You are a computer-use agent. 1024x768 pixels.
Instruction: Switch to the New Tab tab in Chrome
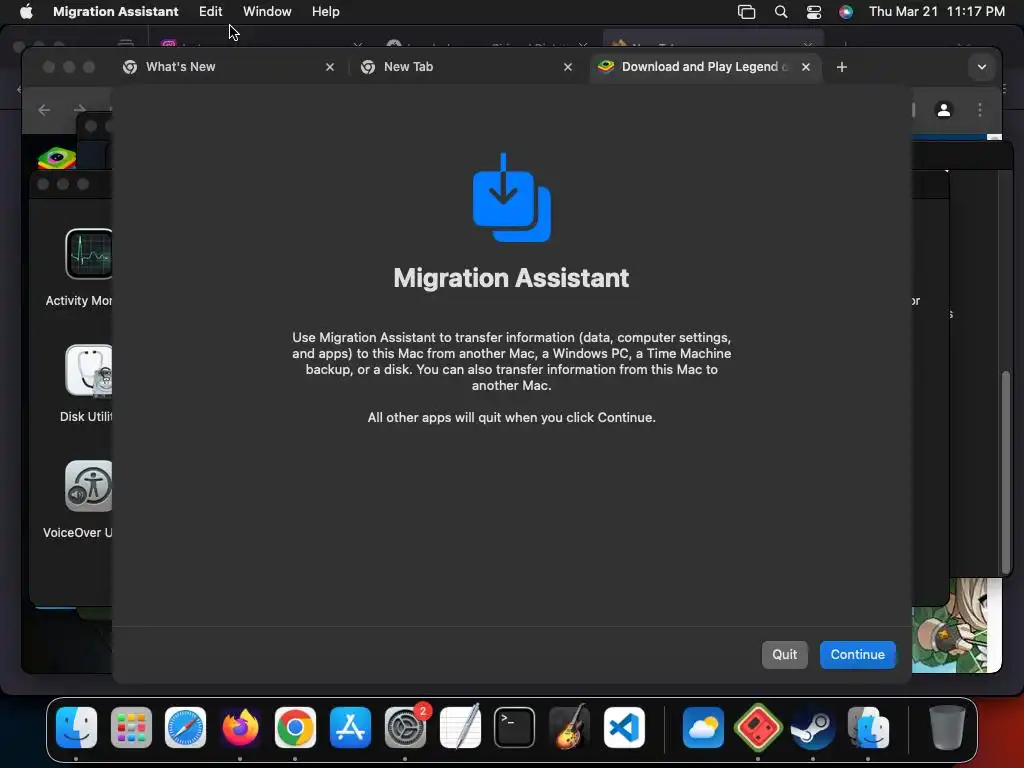tap(467, 67)
